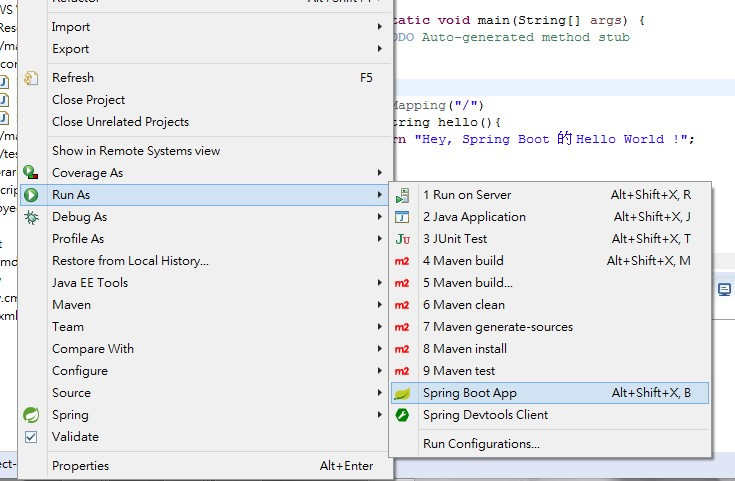
Task: Click the JUnit Test Ju icon
Action: pyautogui.click(x=402, y=239)
